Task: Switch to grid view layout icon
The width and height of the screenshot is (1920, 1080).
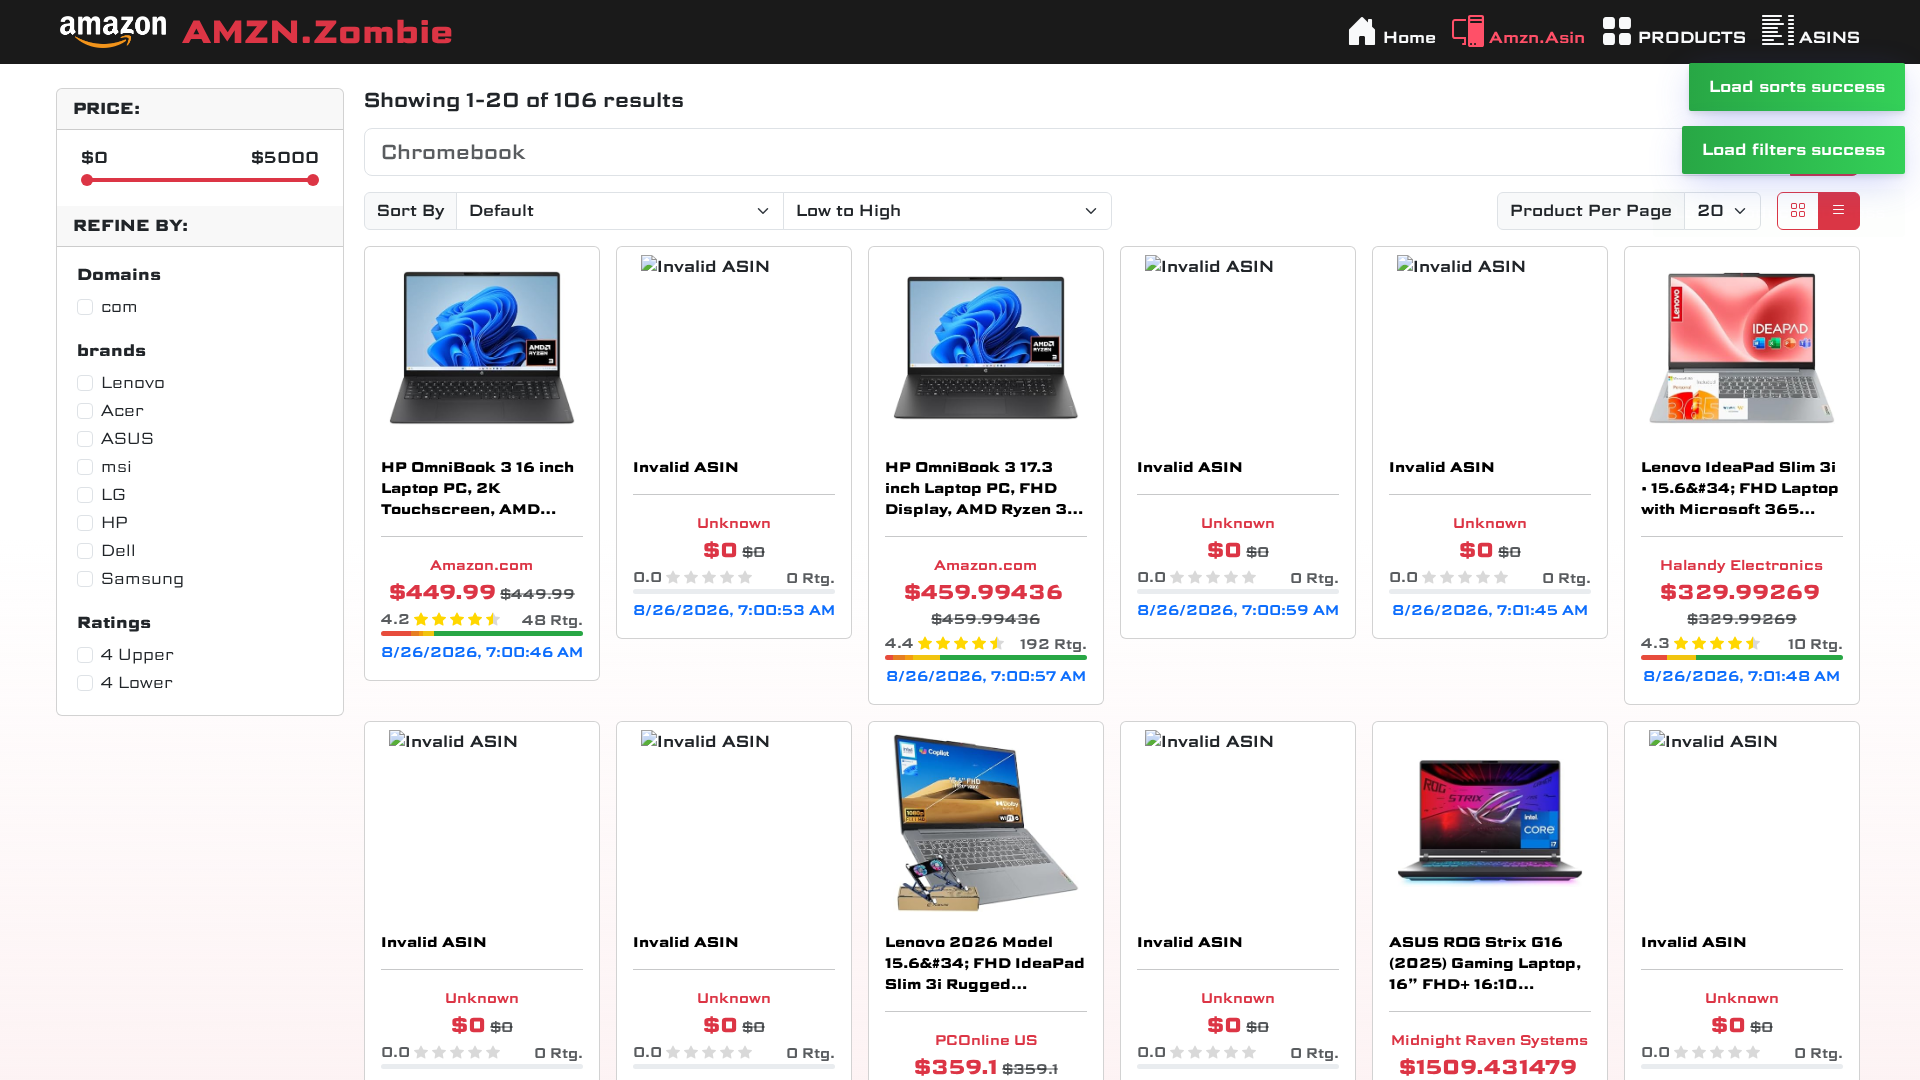Action: pos(1798,211)
